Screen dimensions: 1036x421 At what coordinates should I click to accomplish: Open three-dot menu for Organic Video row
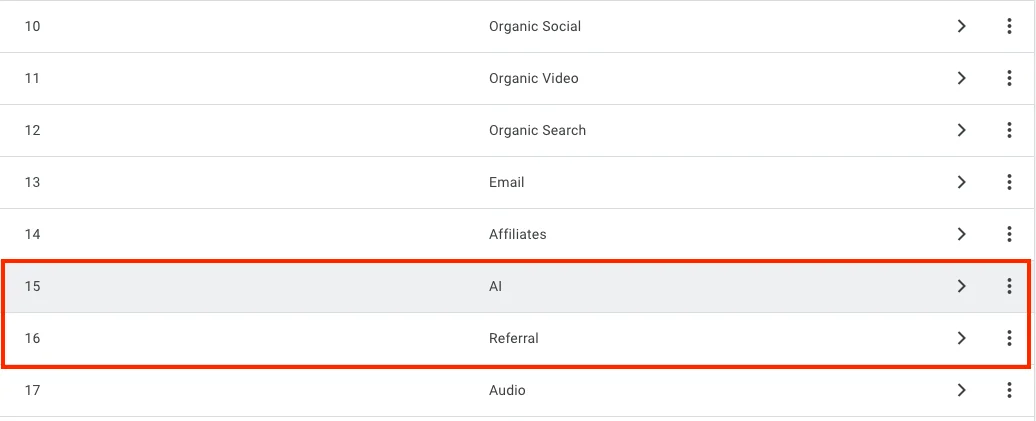click(x=1009, y=78)
